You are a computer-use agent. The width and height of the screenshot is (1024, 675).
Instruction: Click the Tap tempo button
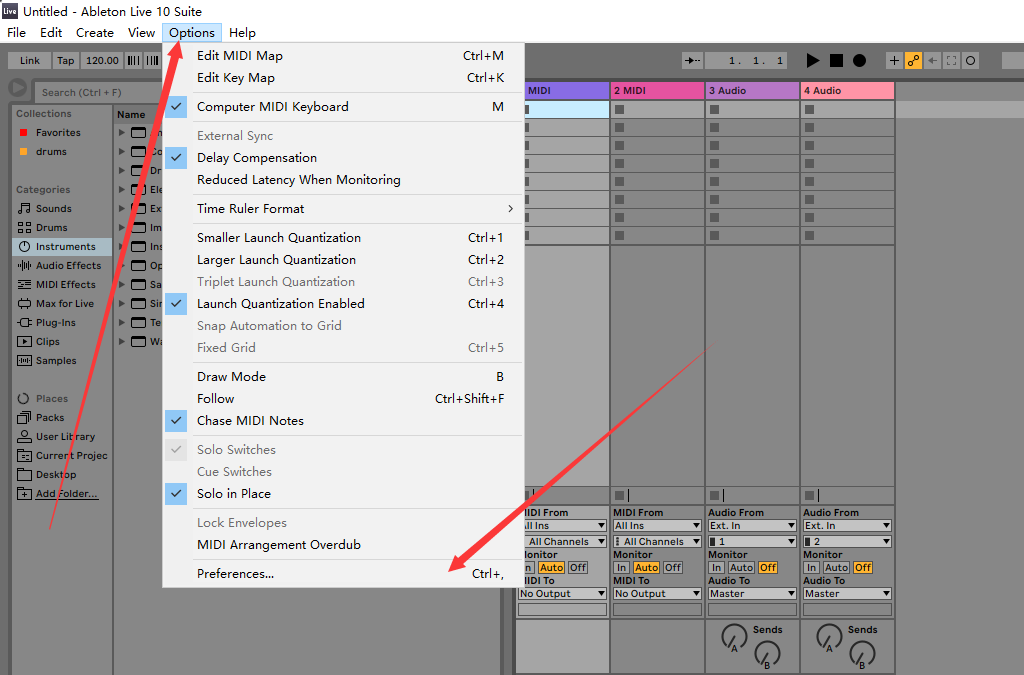tap(65, 61)
